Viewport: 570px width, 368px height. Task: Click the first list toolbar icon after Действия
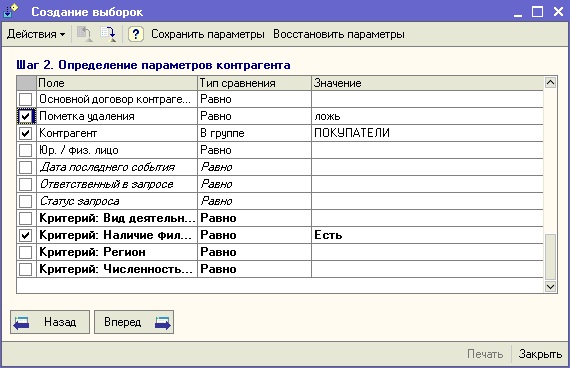[84, 34]
